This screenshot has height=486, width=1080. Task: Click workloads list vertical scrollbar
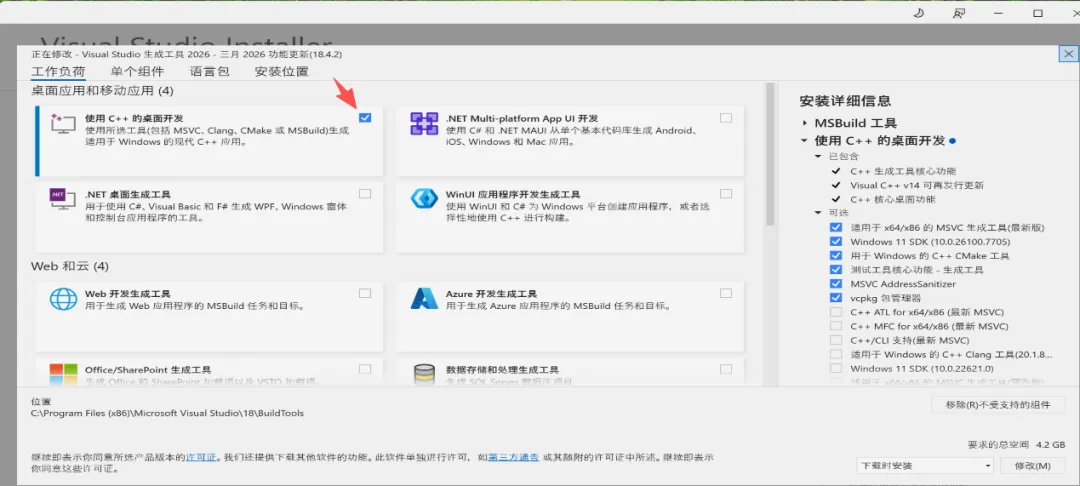point(771,155)
